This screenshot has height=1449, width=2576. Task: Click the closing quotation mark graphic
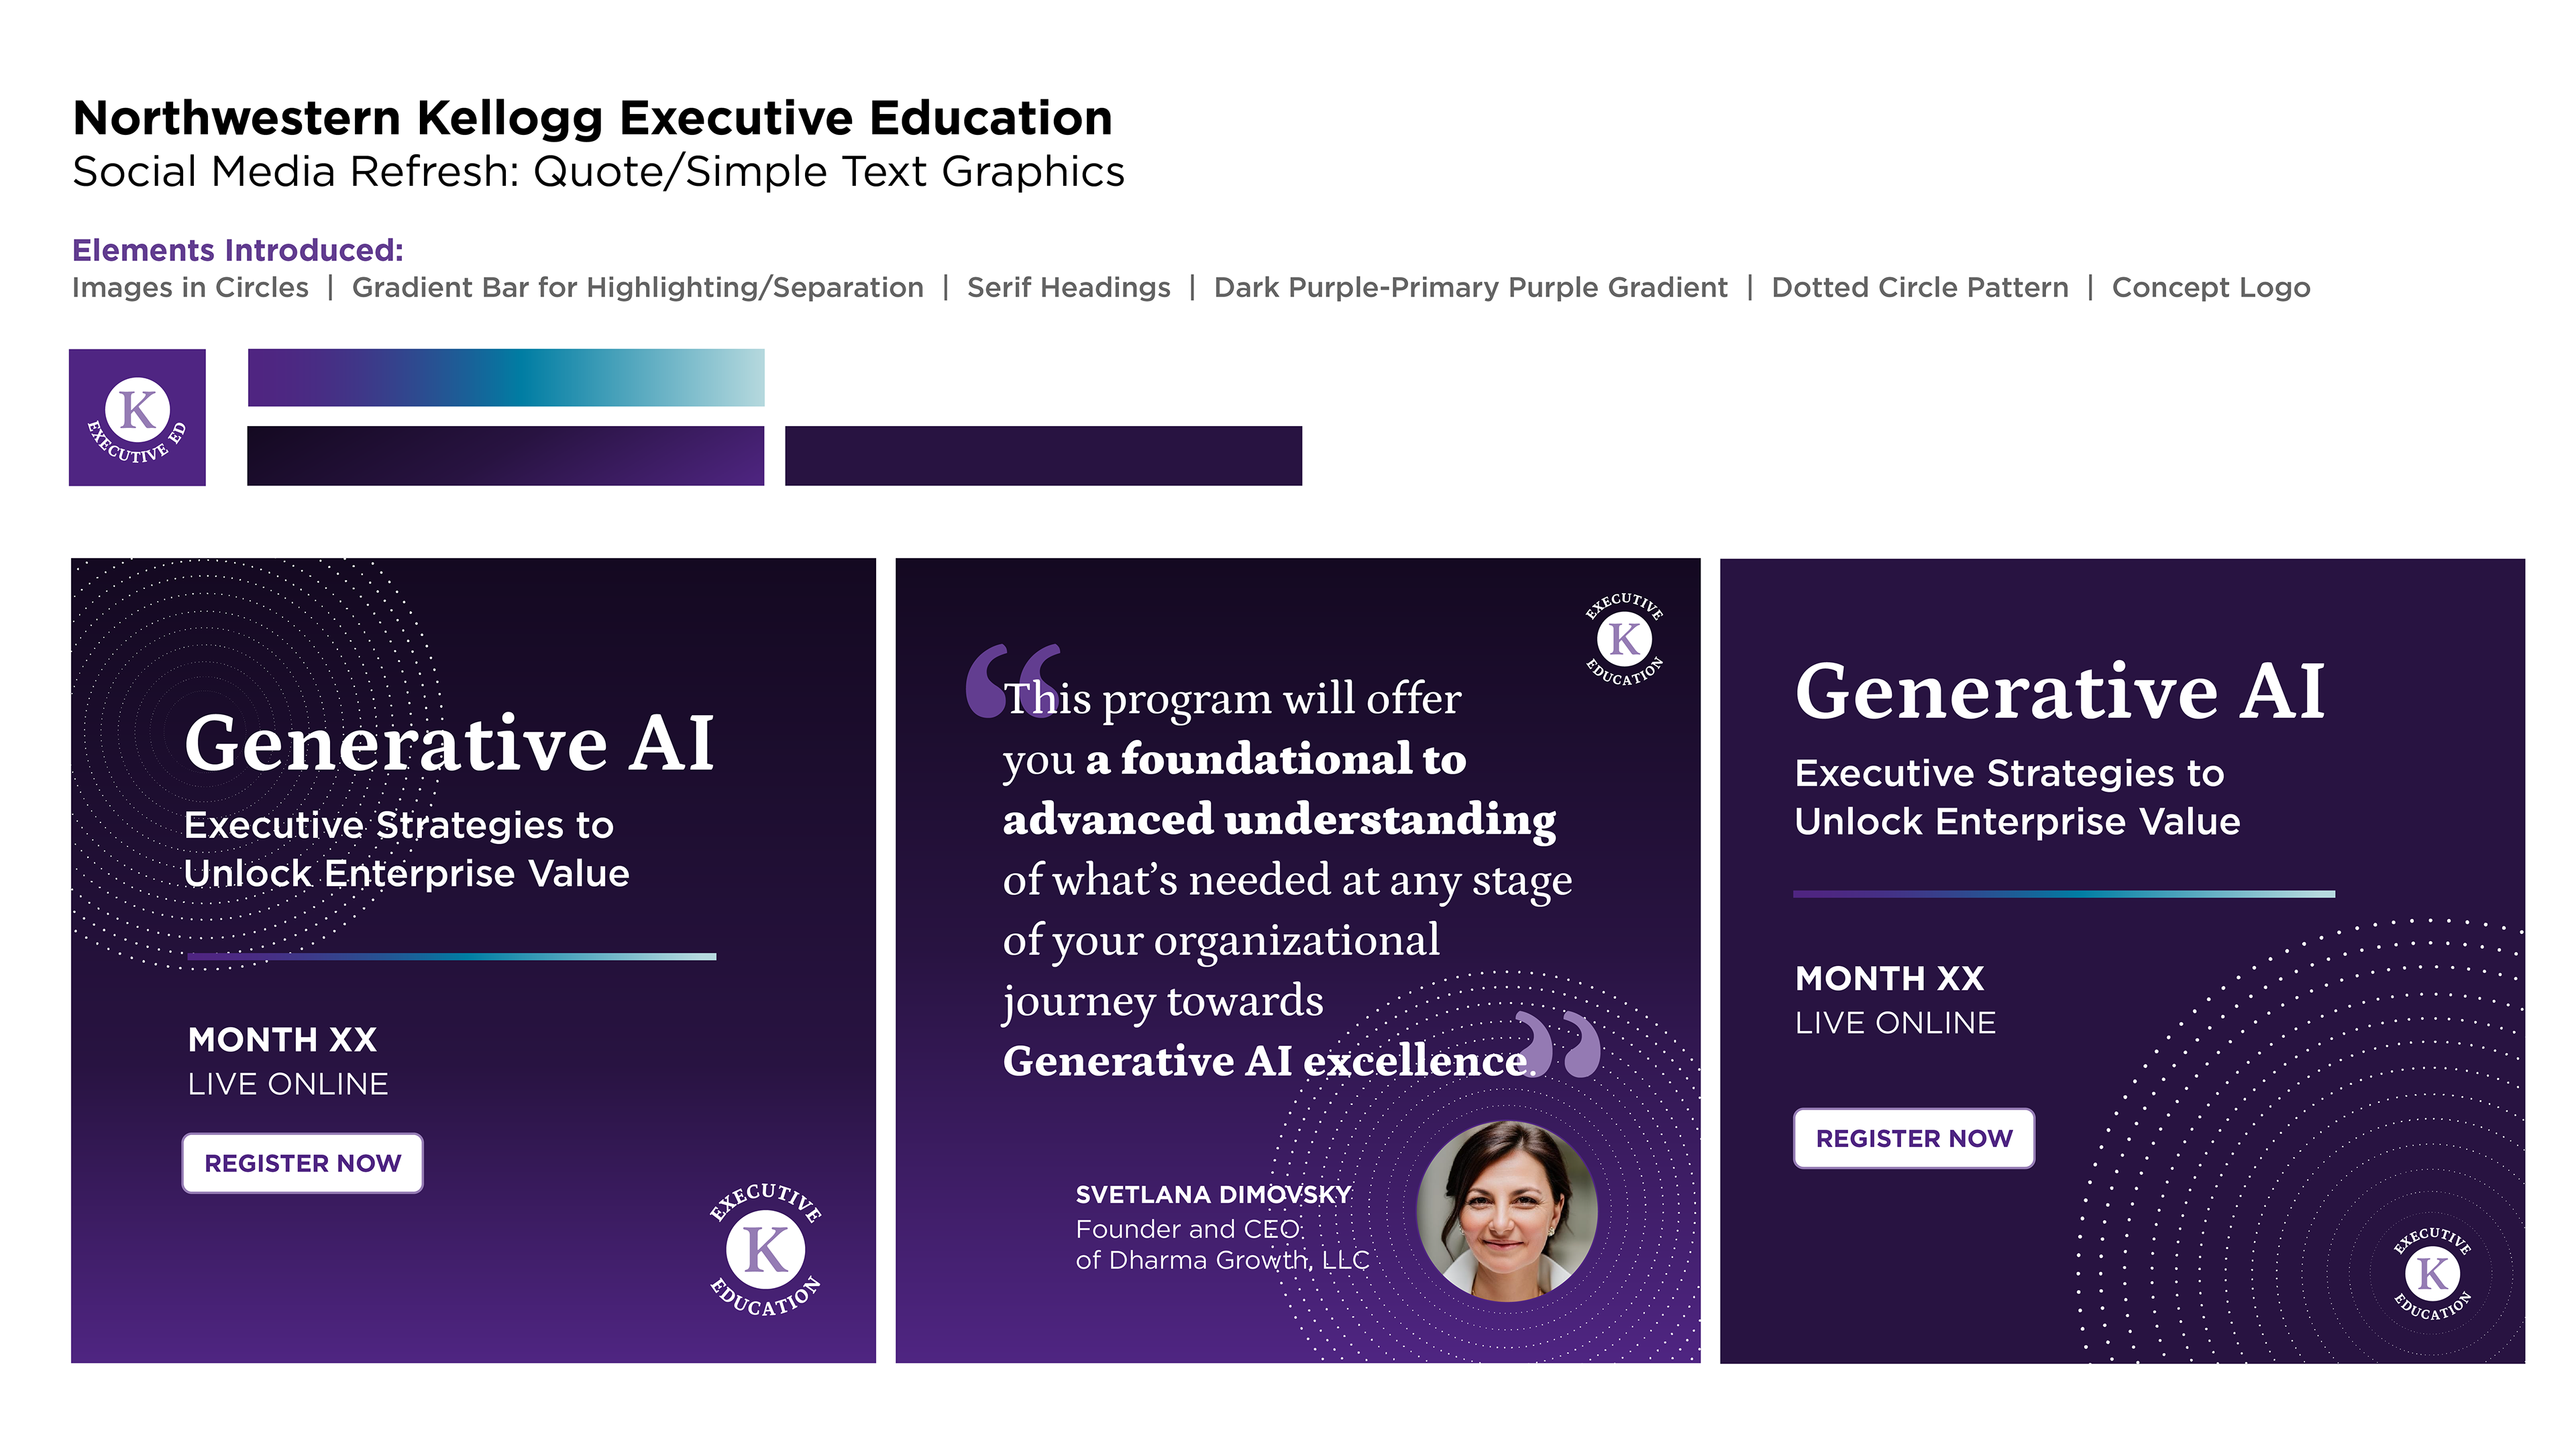[1558, 1043]
